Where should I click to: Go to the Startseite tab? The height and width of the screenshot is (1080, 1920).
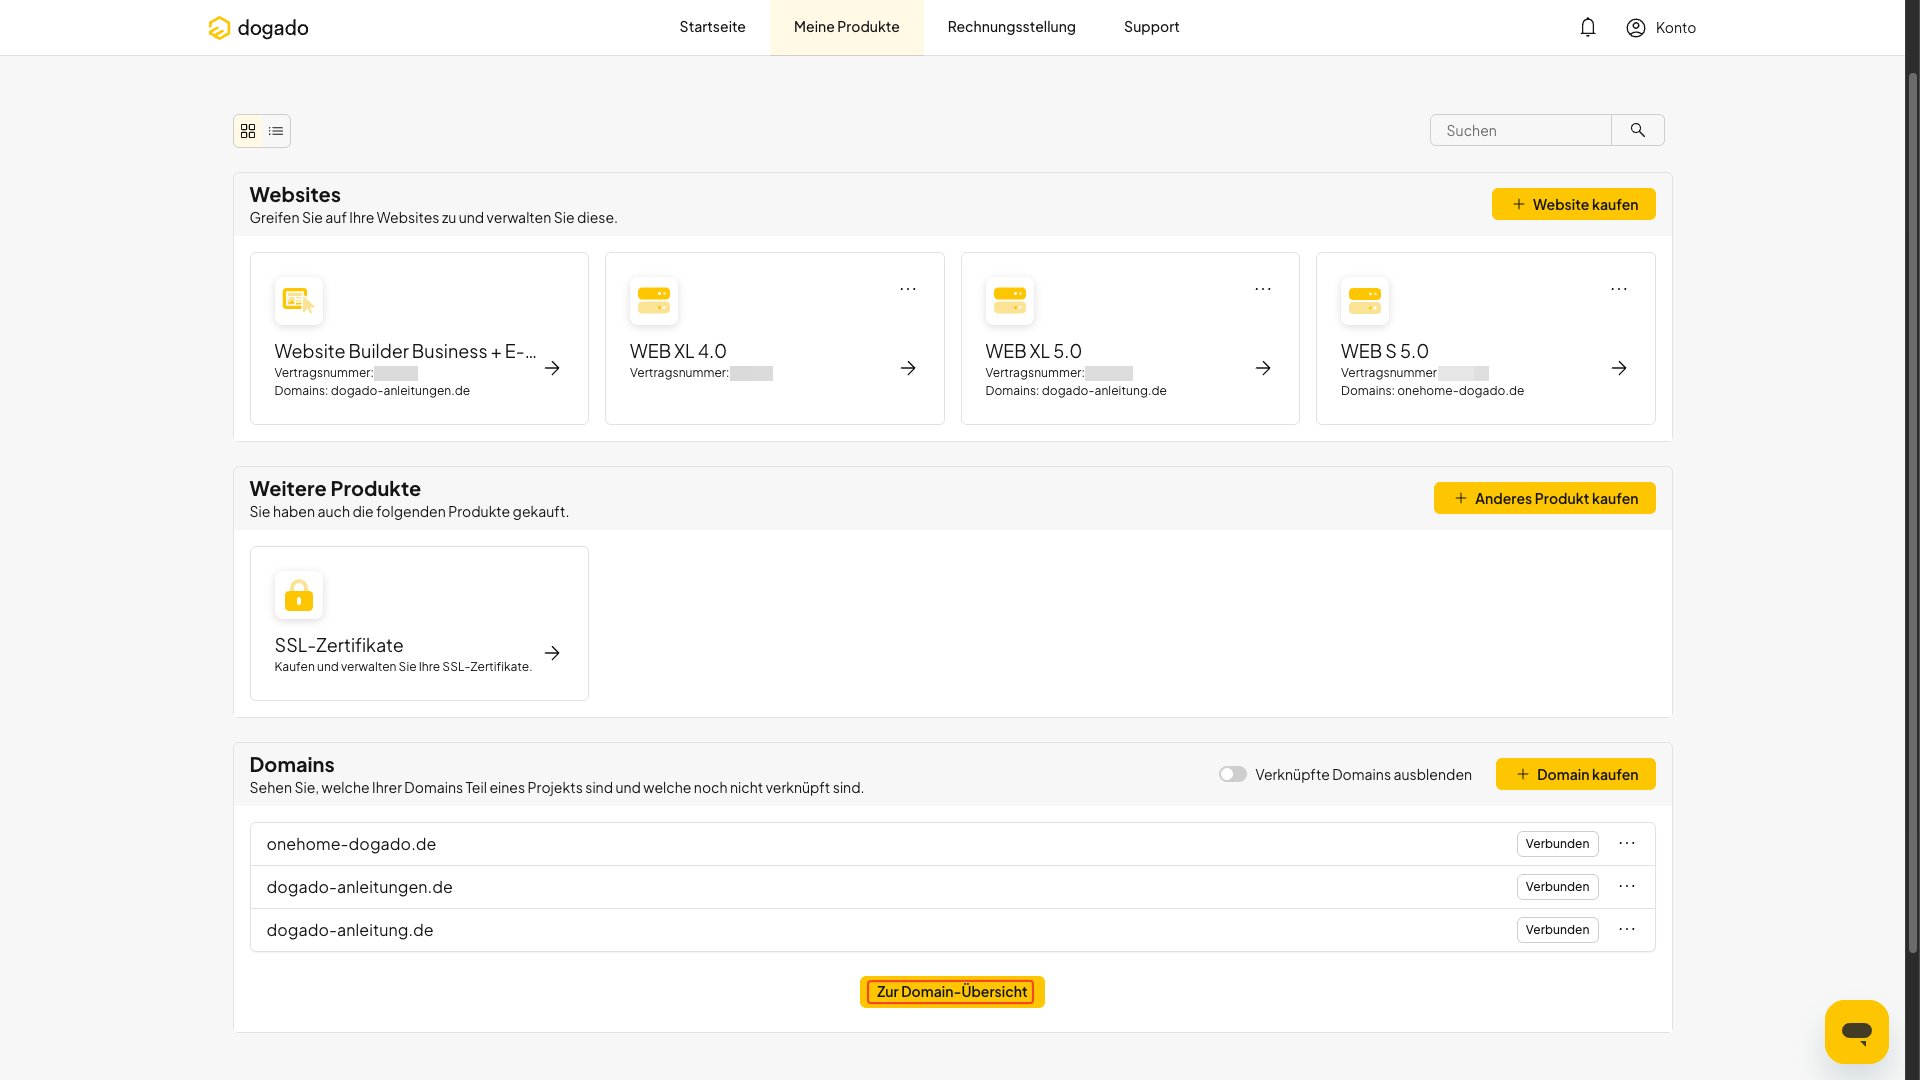(712, 27)
